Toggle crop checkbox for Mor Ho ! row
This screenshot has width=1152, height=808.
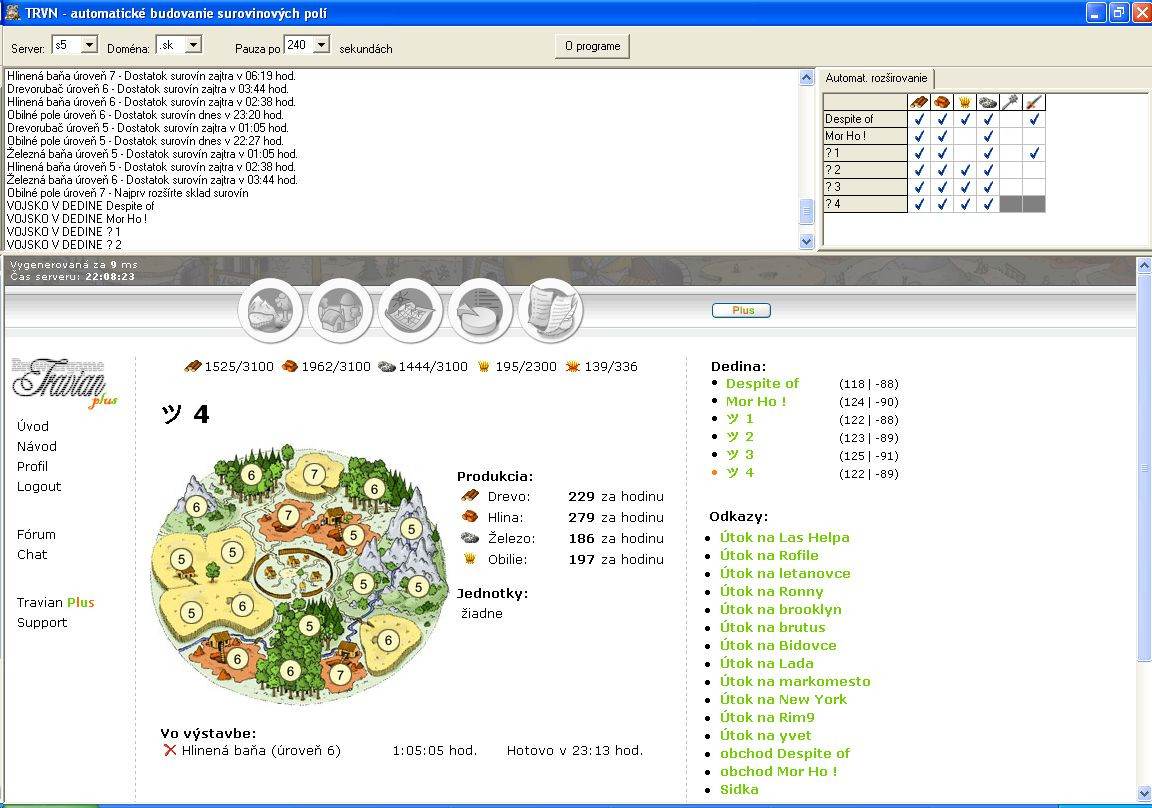point(965,135)
